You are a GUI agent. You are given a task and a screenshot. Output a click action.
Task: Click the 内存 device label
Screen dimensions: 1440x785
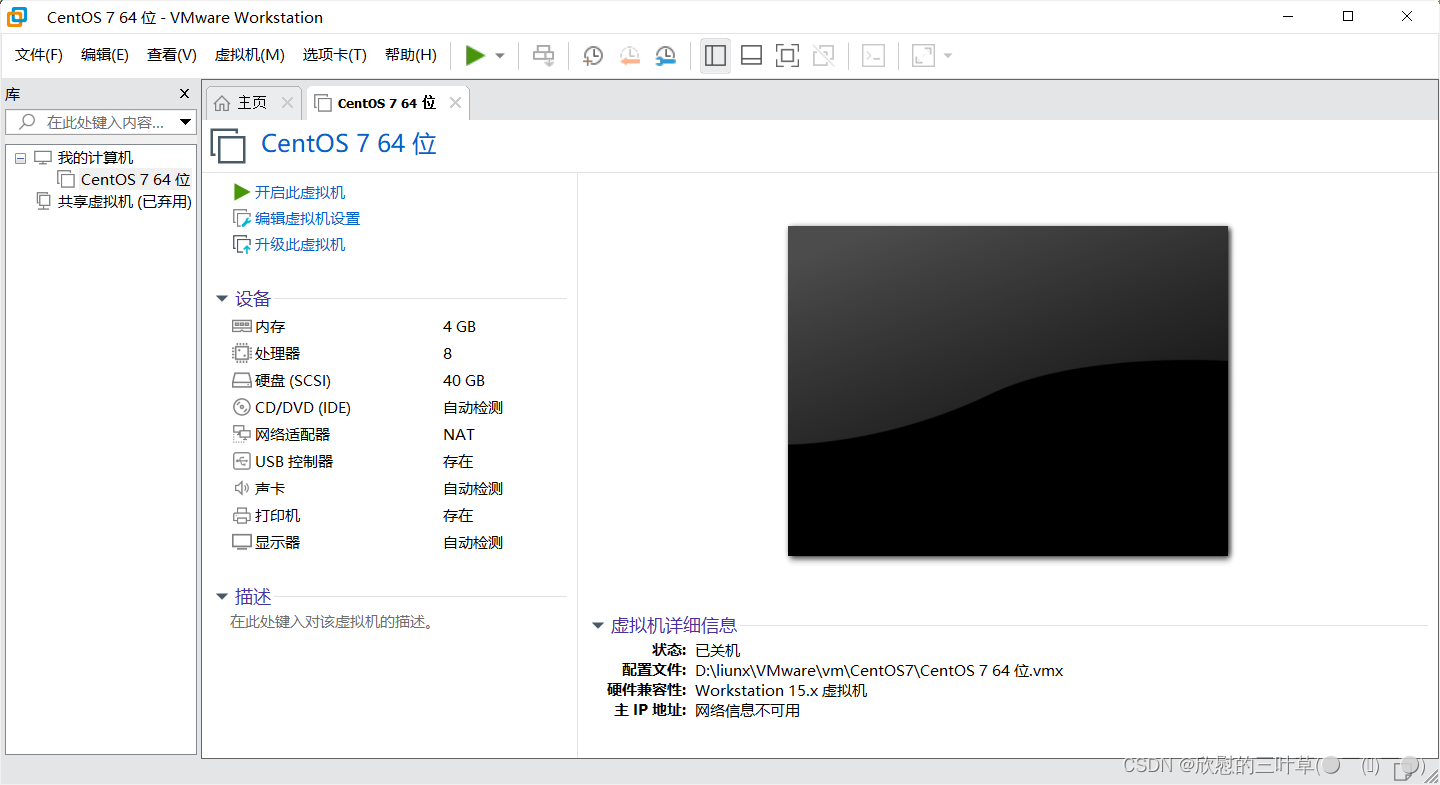(x=270, y=326)
